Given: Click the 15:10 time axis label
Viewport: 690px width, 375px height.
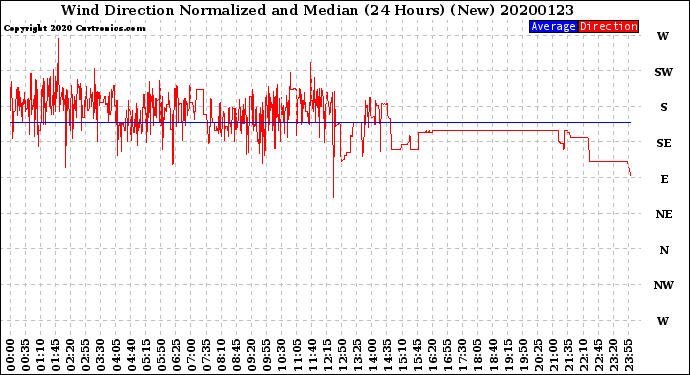Looking at the screenshot, I should 402,355.
